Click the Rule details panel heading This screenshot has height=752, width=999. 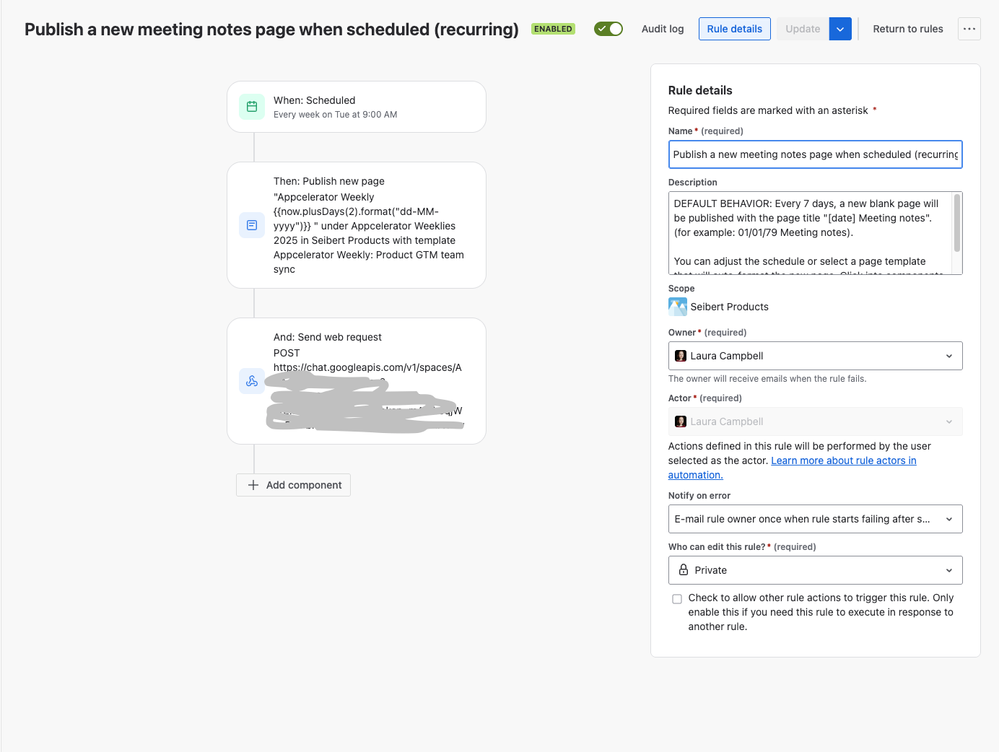tap(700, 90)
